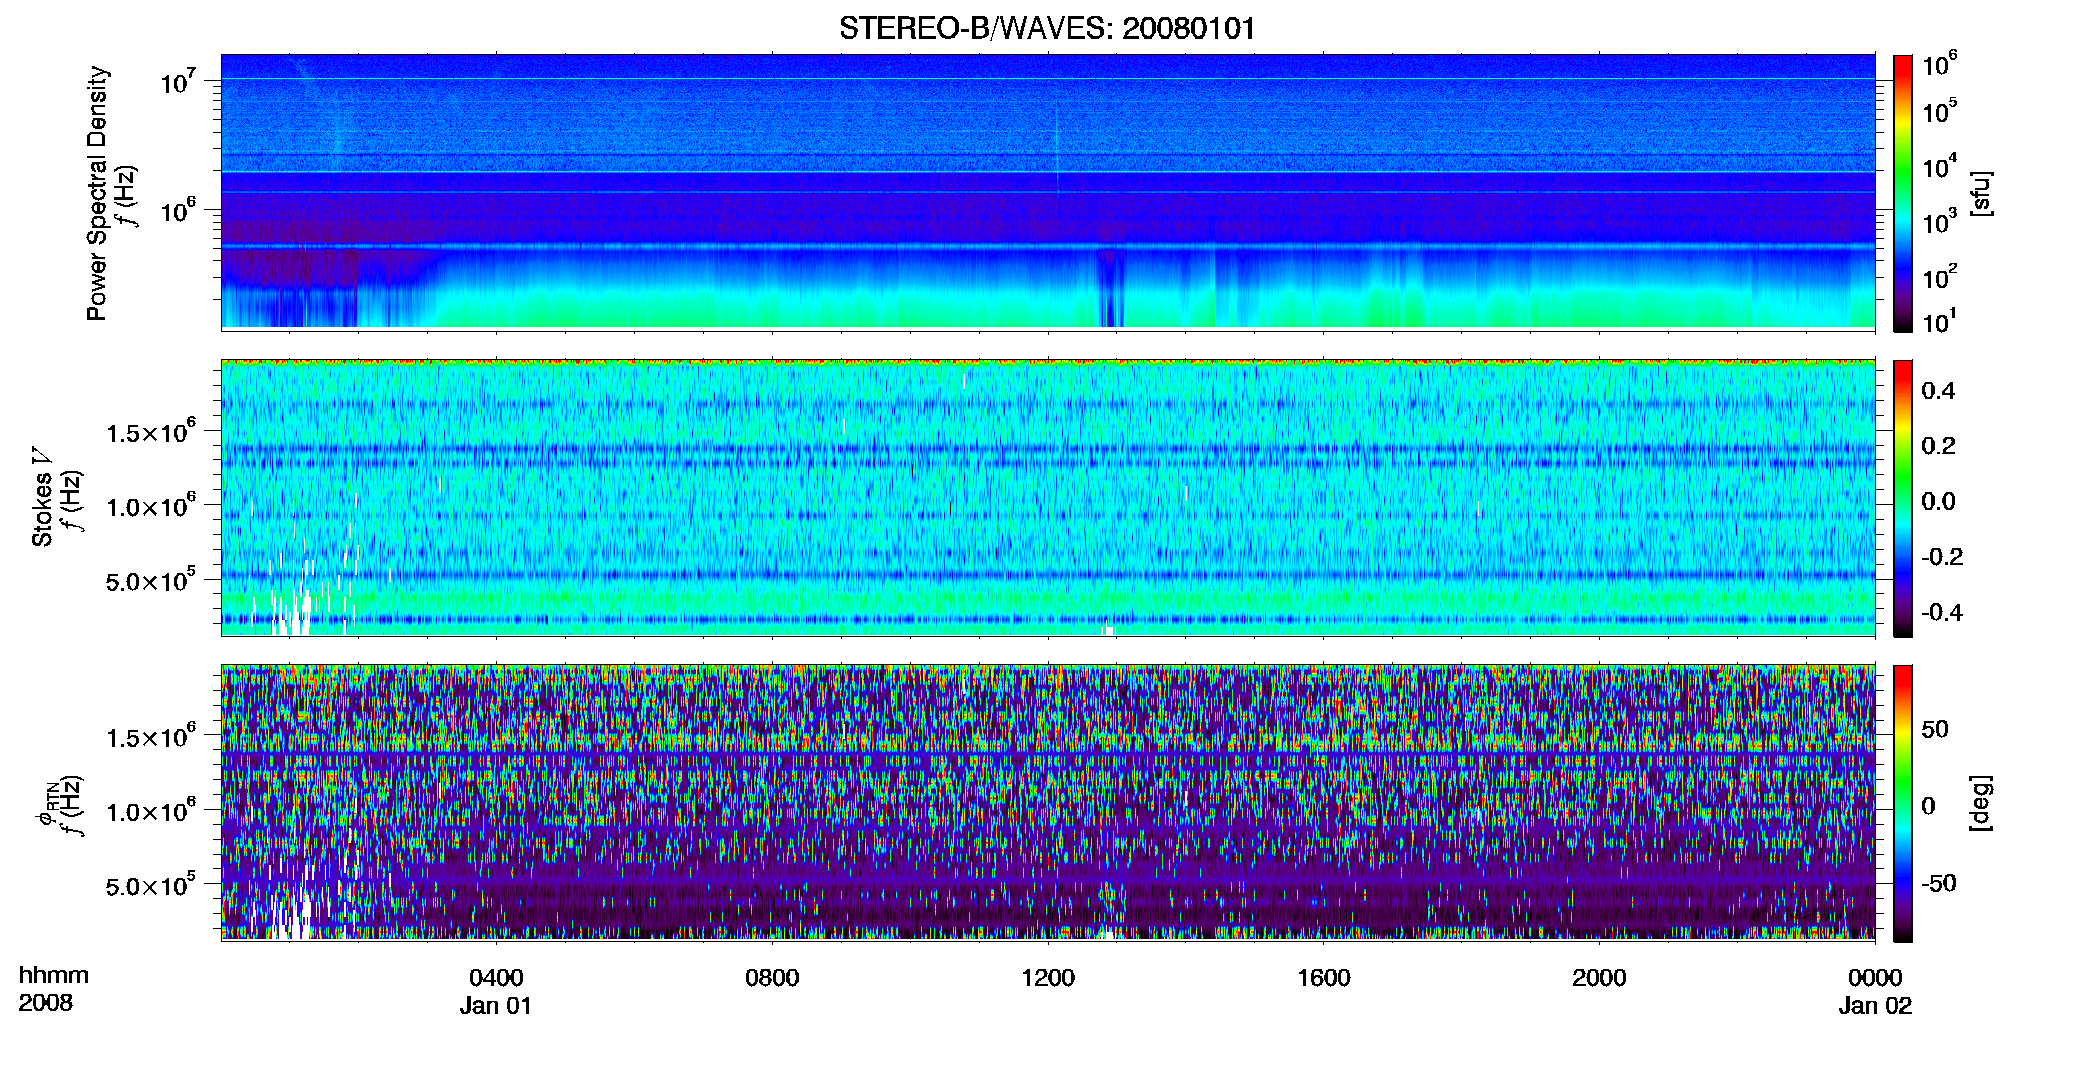
Task: Click the "[deg]" colorbar unit label
Action: coord(1980,803)
